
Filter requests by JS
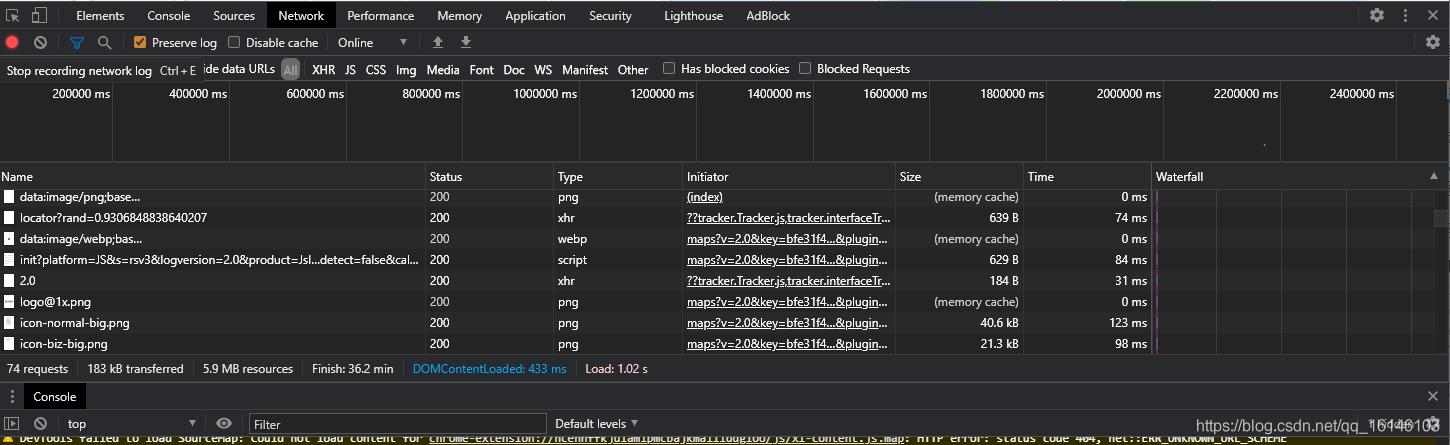pyautogui.click(x=350, y=69)
